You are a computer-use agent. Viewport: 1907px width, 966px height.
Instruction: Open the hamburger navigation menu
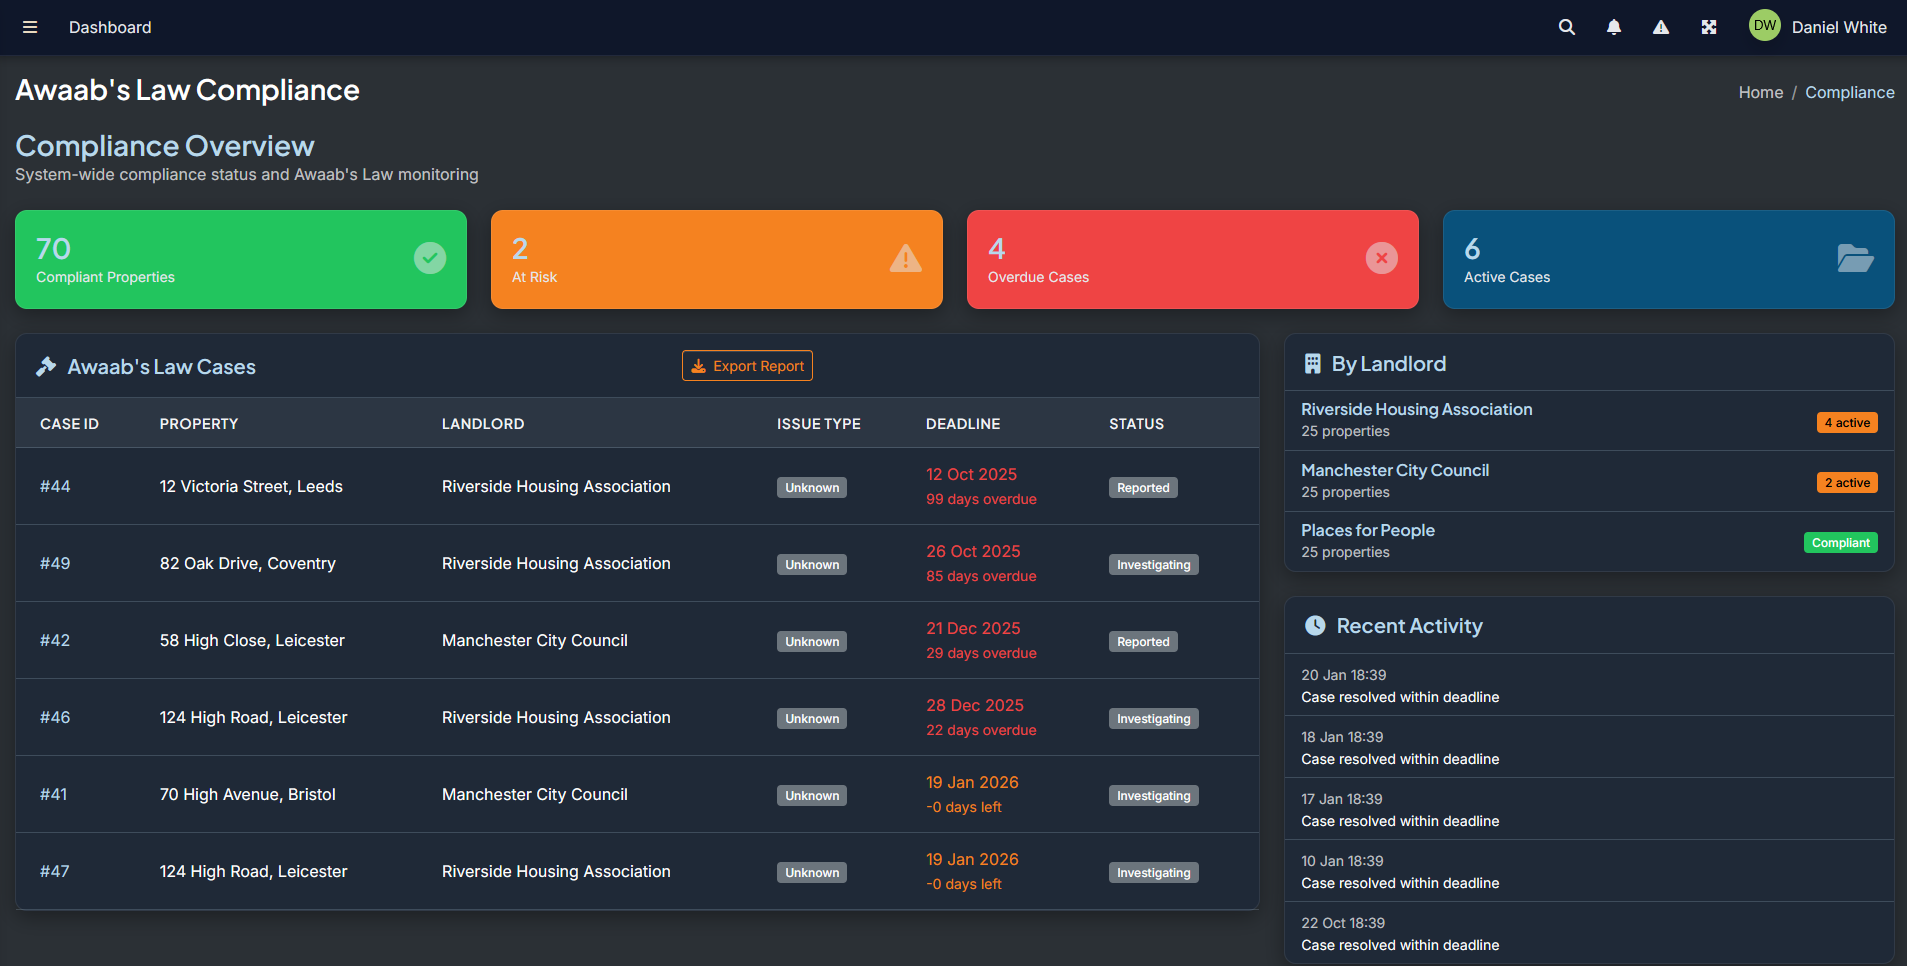click(x=30, y=27)
